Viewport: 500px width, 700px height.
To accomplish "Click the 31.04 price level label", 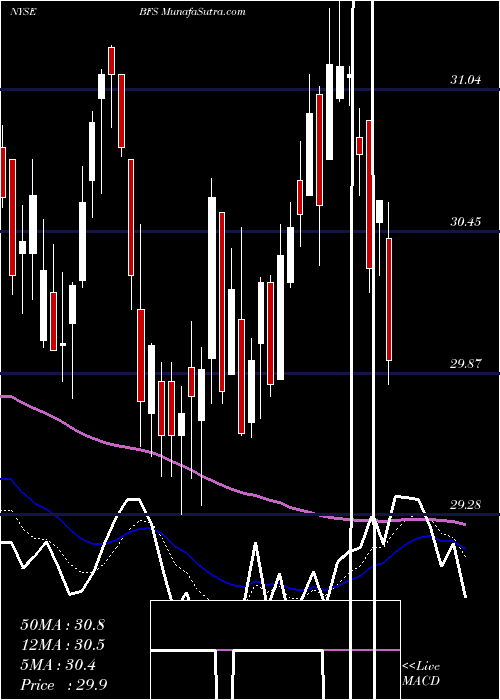I will [466, 80].
